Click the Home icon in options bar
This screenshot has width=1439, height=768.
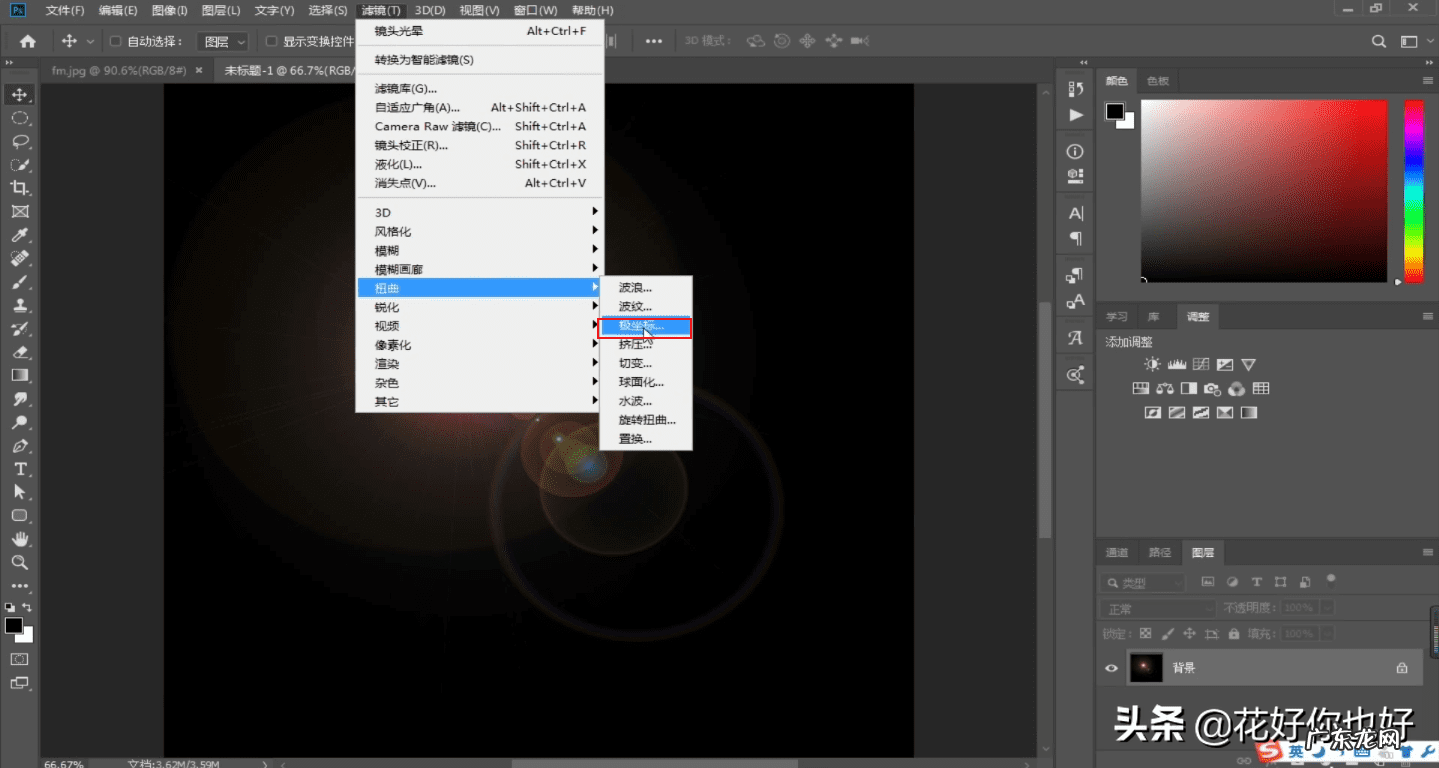[28, 41]
